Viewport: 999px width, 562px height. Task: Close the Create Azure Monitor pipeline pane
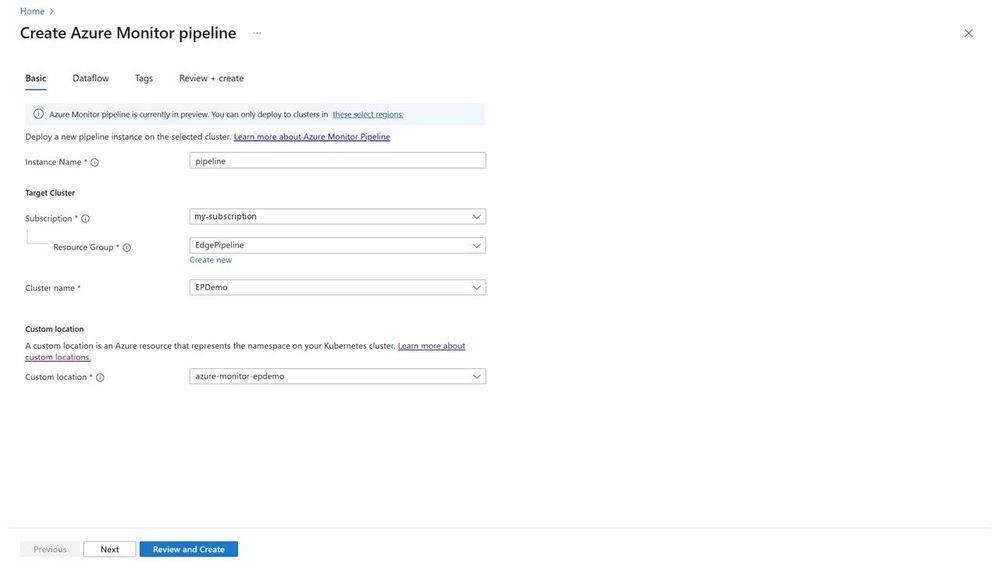[968, 33]
